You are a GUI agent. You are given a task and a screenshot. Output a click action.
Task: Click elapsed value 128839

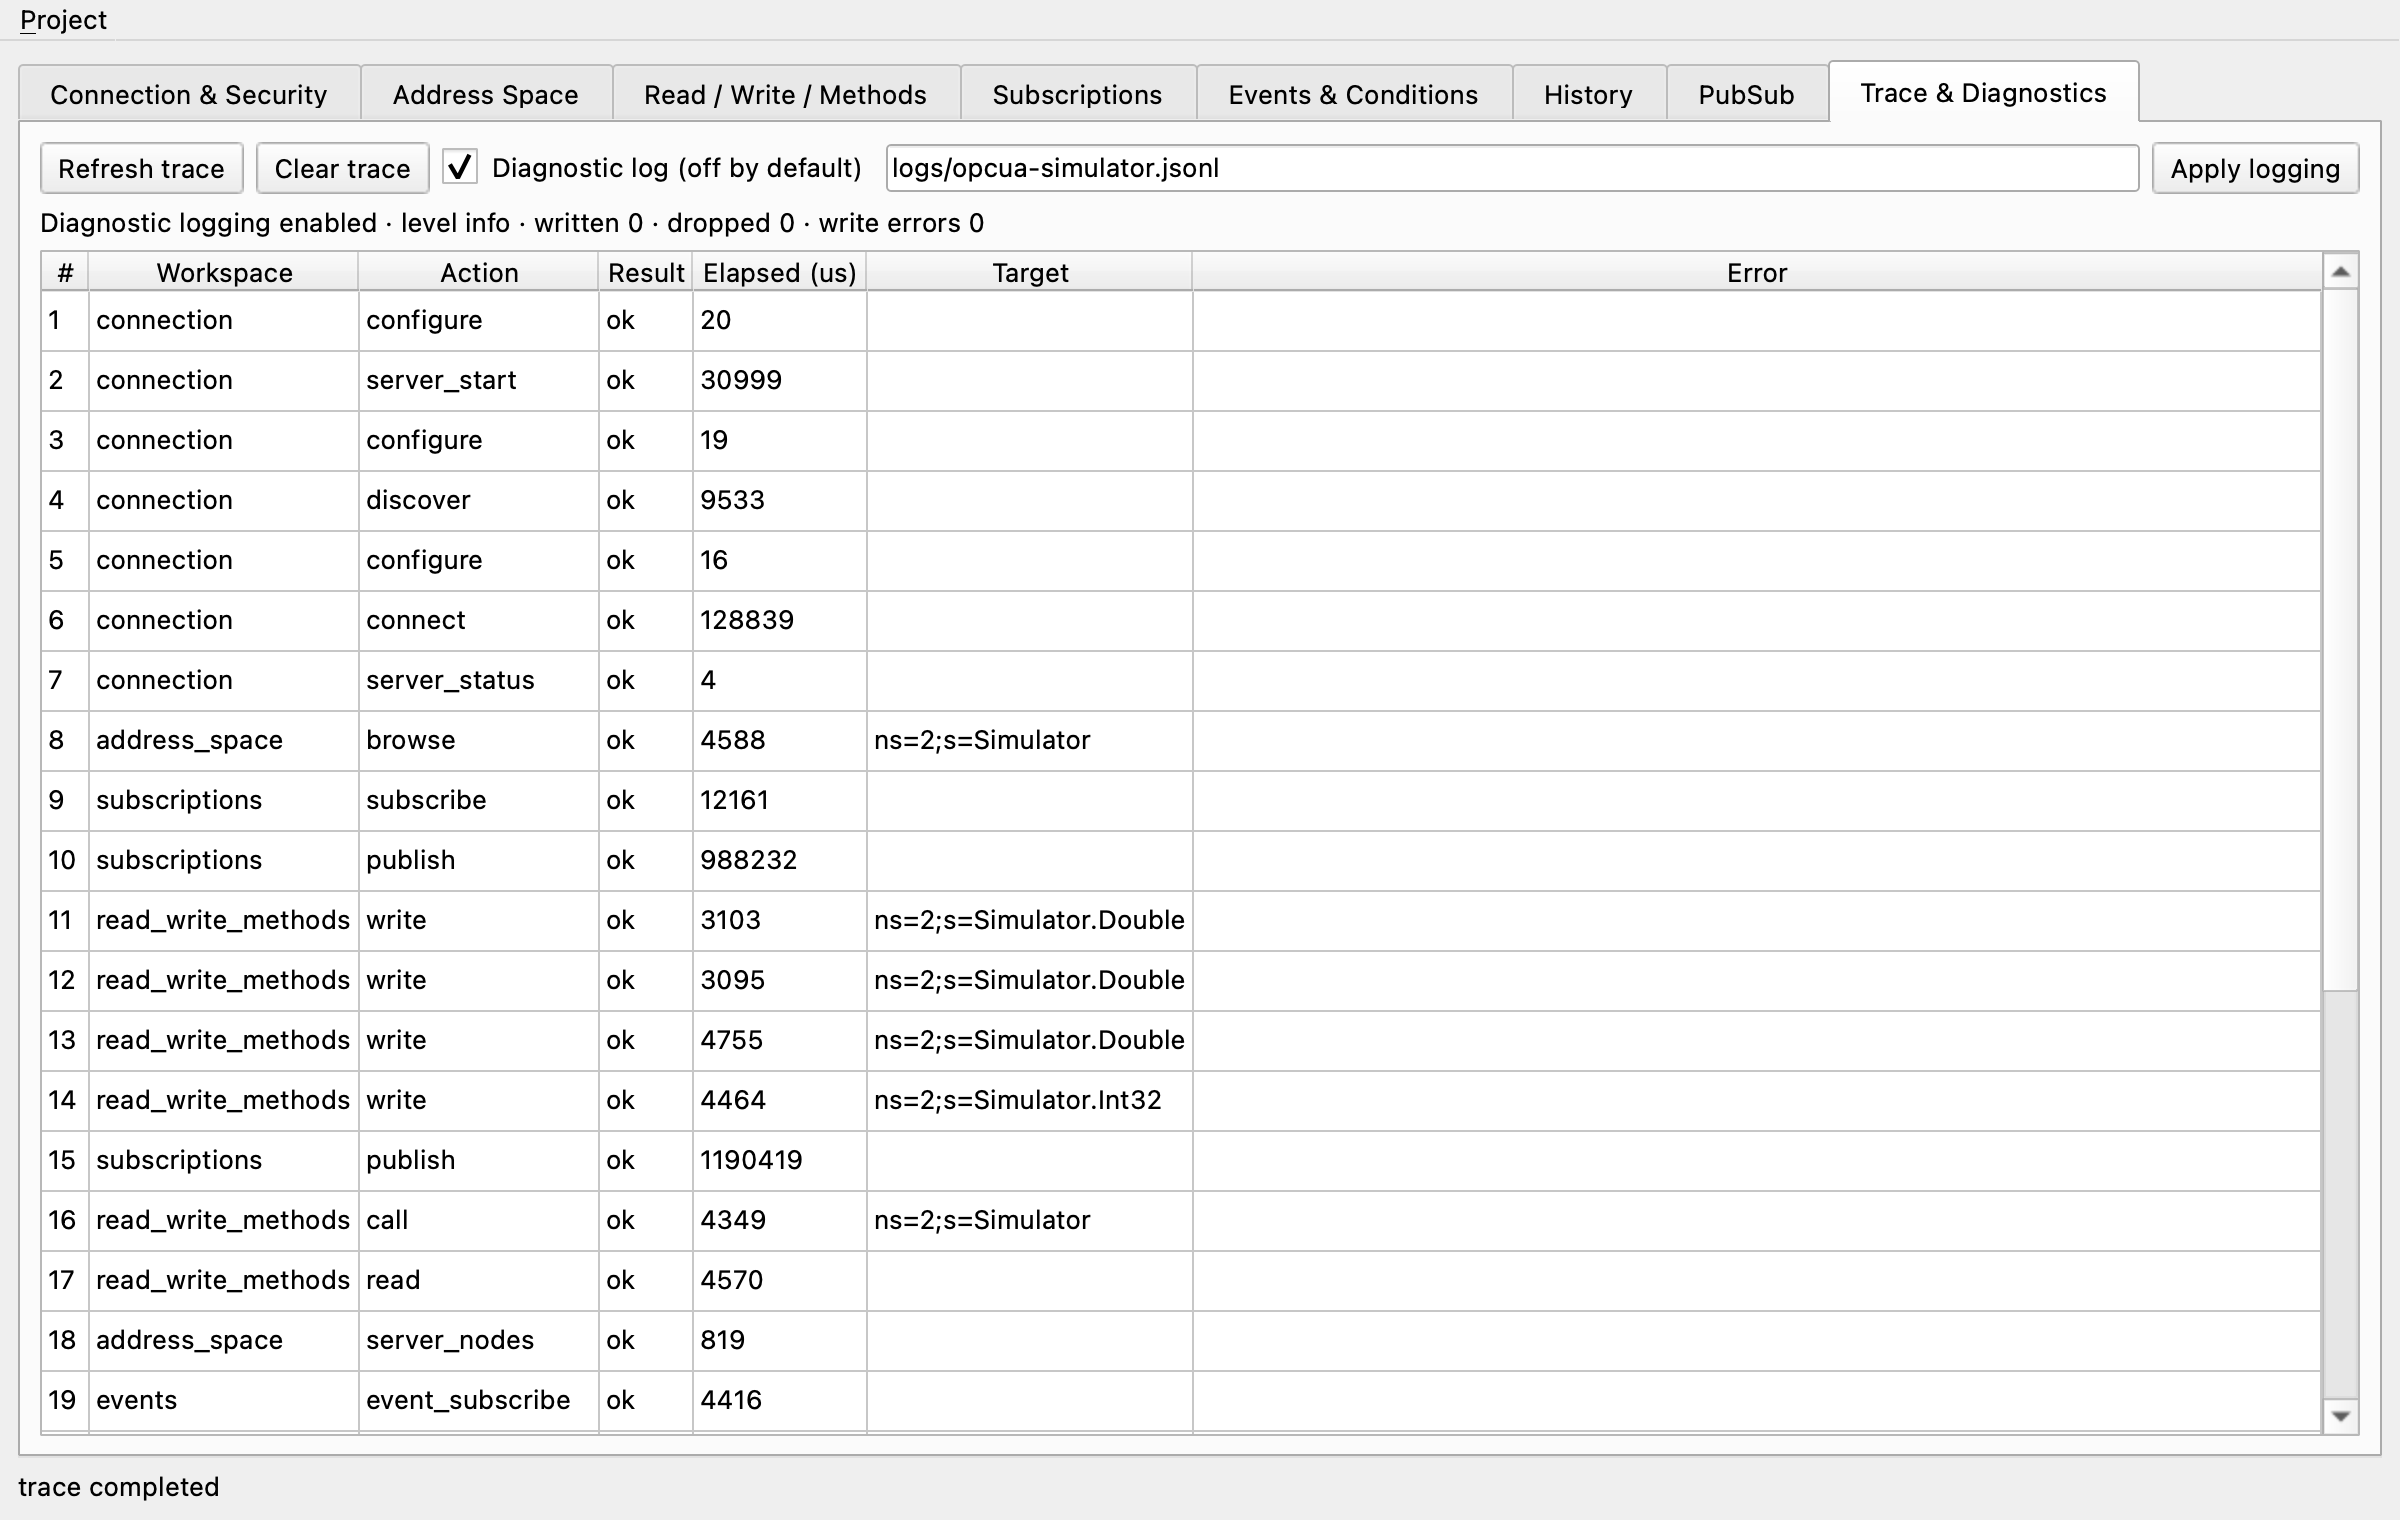(x=780, y=621)
